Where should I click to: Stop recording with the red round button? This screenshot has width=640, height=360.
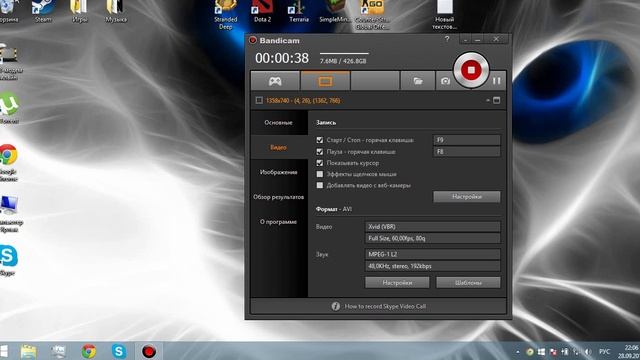point(471,70)
